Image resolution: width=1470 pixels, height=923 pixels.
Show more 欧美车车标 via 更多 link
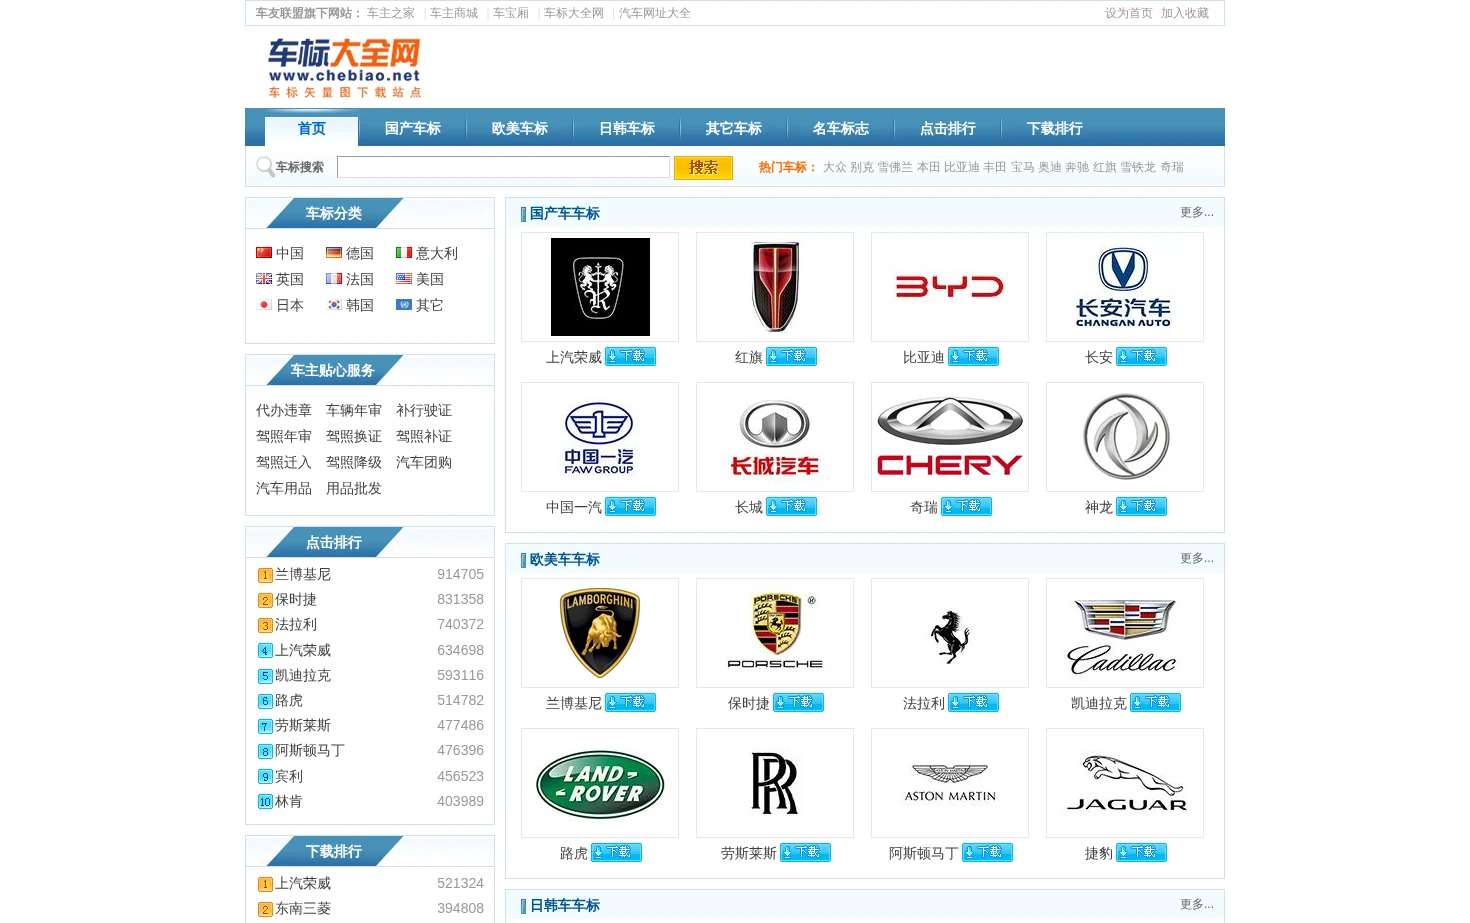click(1196, 558)
